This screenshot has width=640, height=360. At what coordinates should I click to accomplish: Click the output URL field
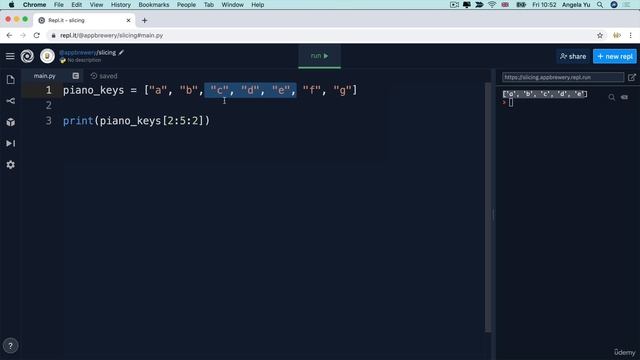[x=563, y=77]
